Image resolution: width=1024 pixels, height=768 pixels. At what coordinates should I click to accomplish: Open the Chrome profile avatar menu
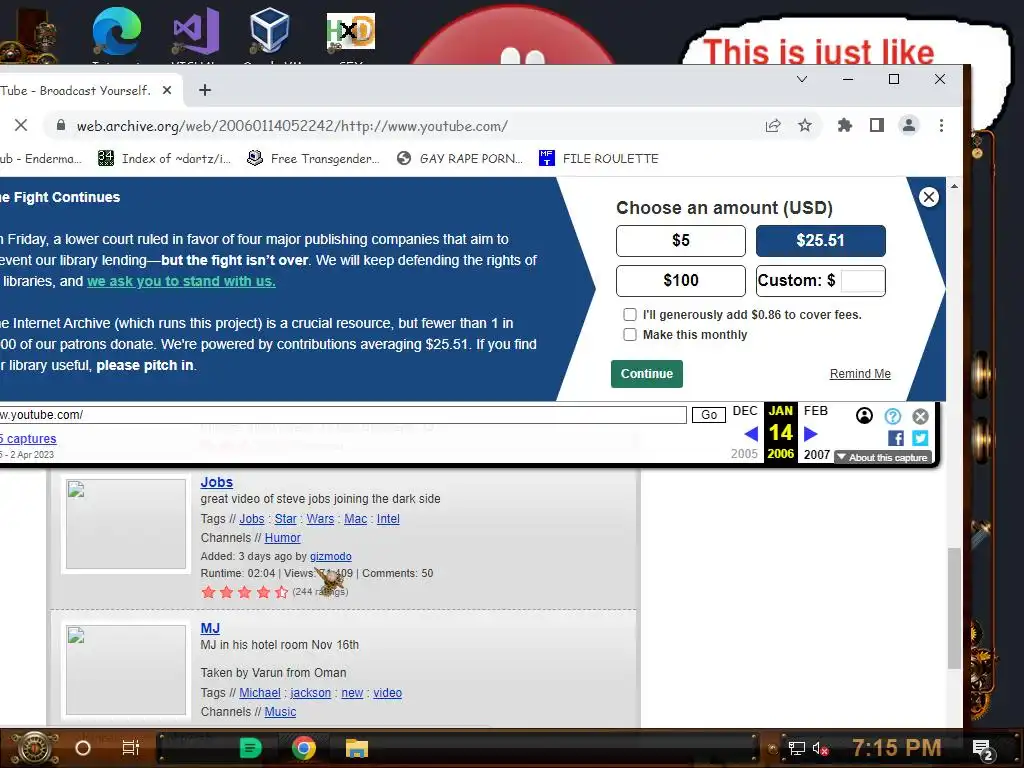tap(908, 125)
